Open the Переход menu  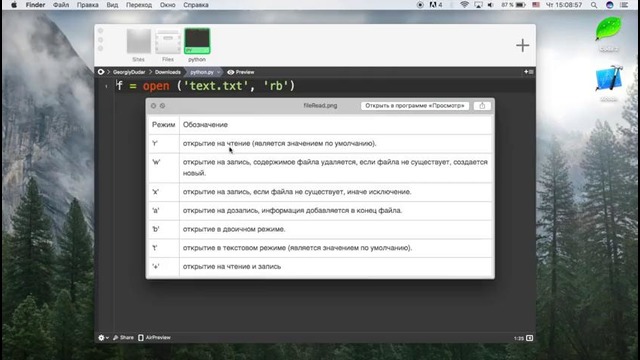[139, 5]
